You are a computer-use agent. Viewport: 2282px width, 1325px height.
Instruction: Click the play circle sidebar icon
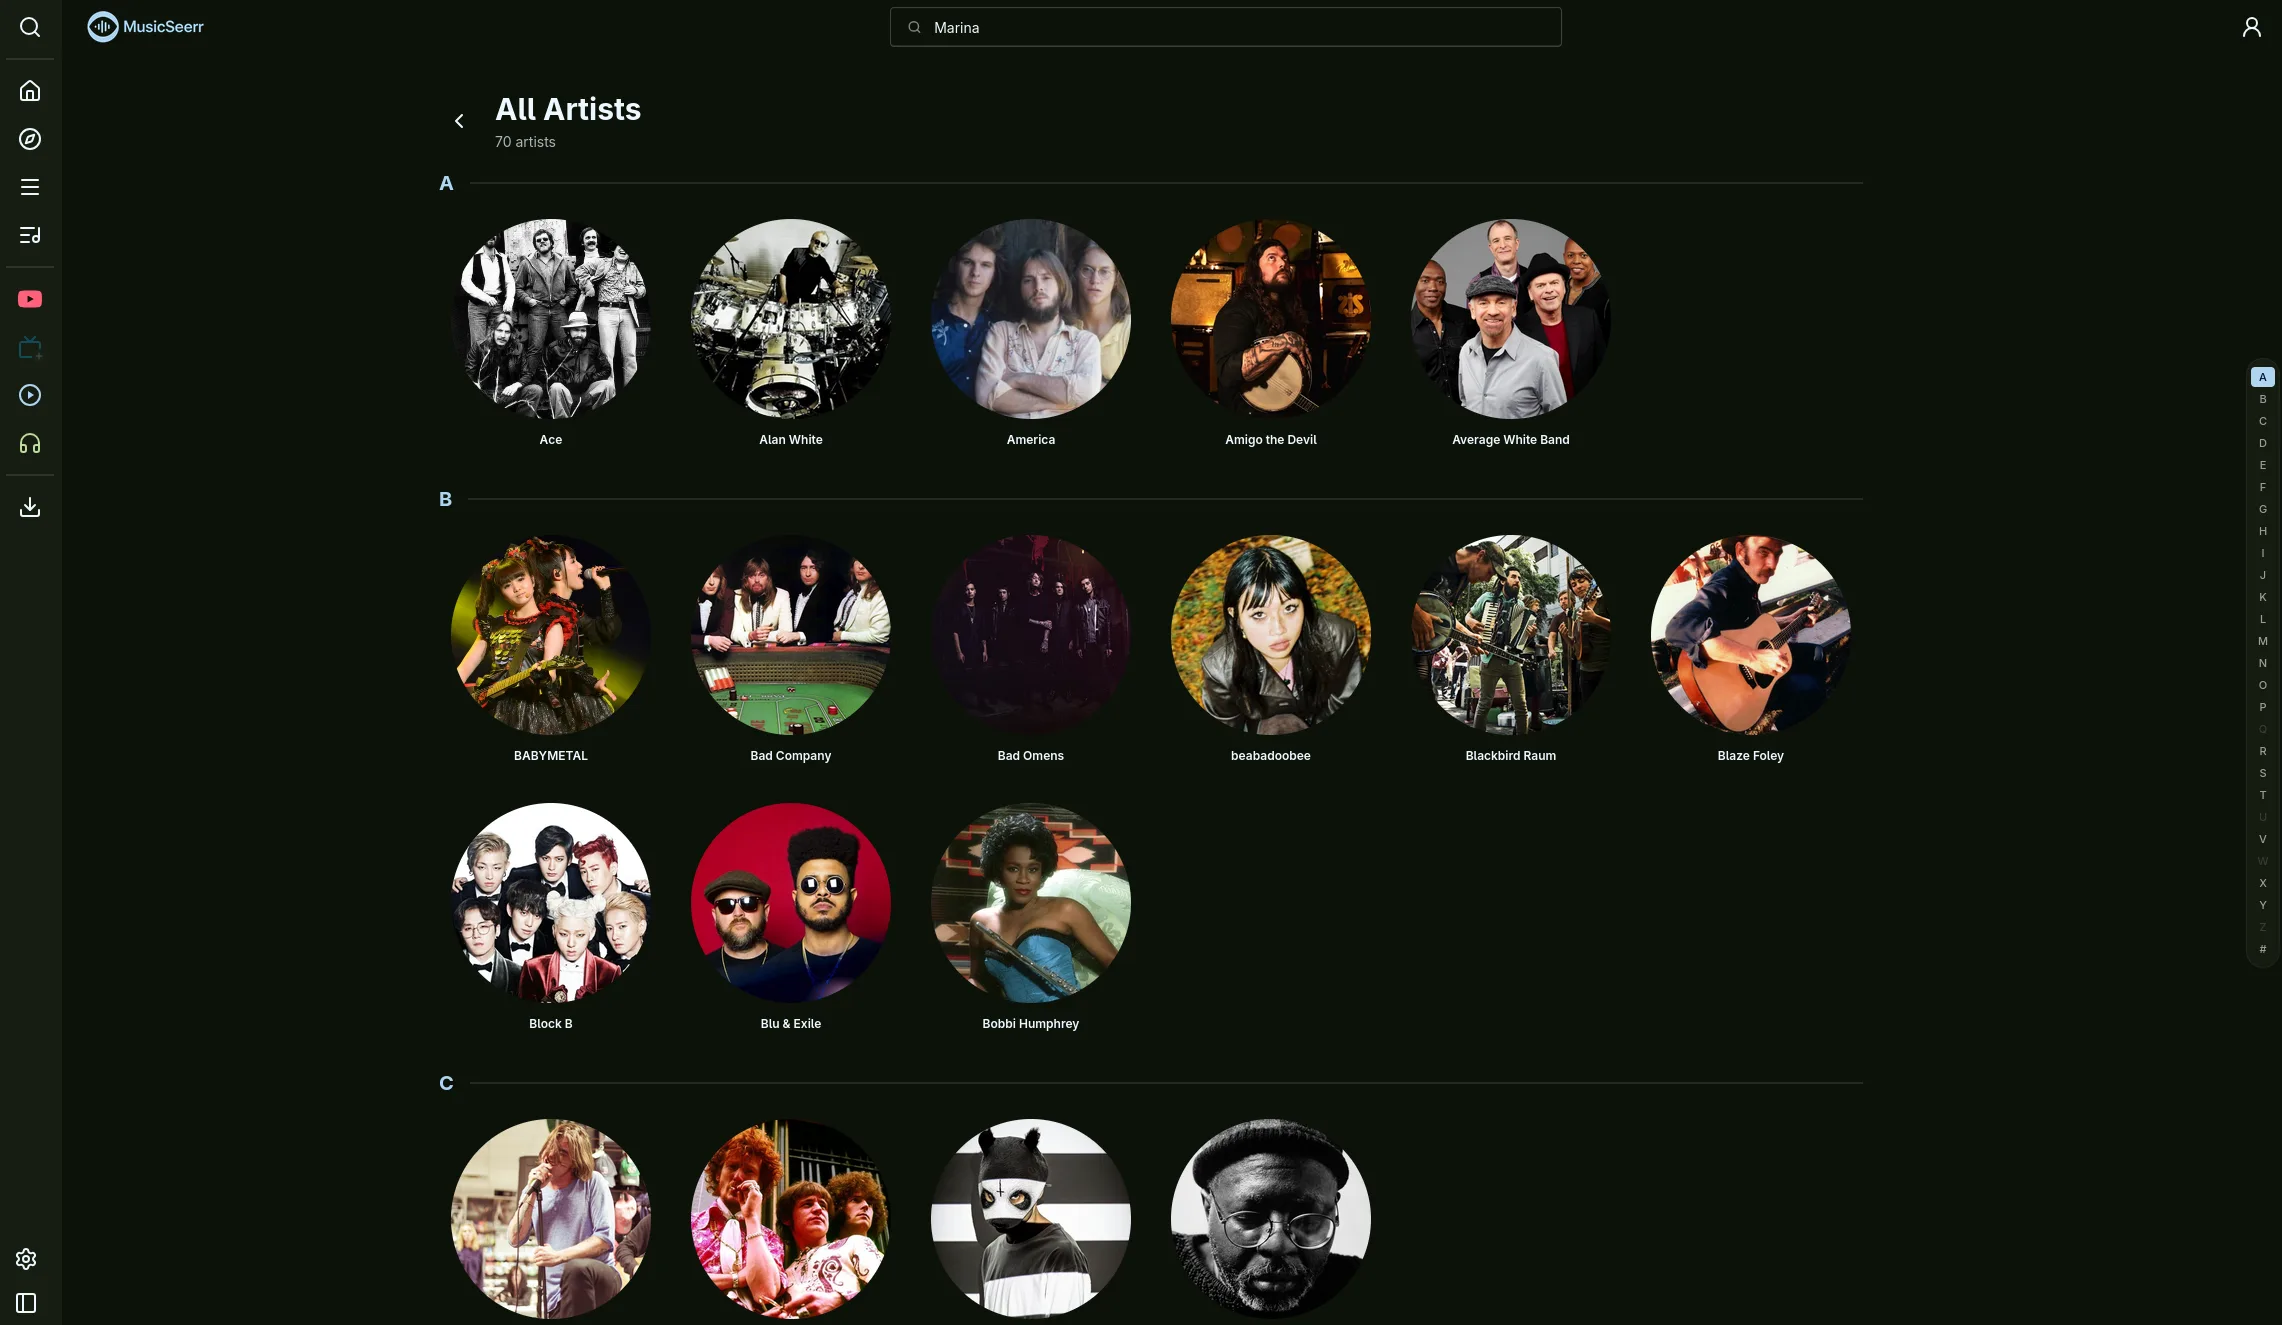coord(30,395)
